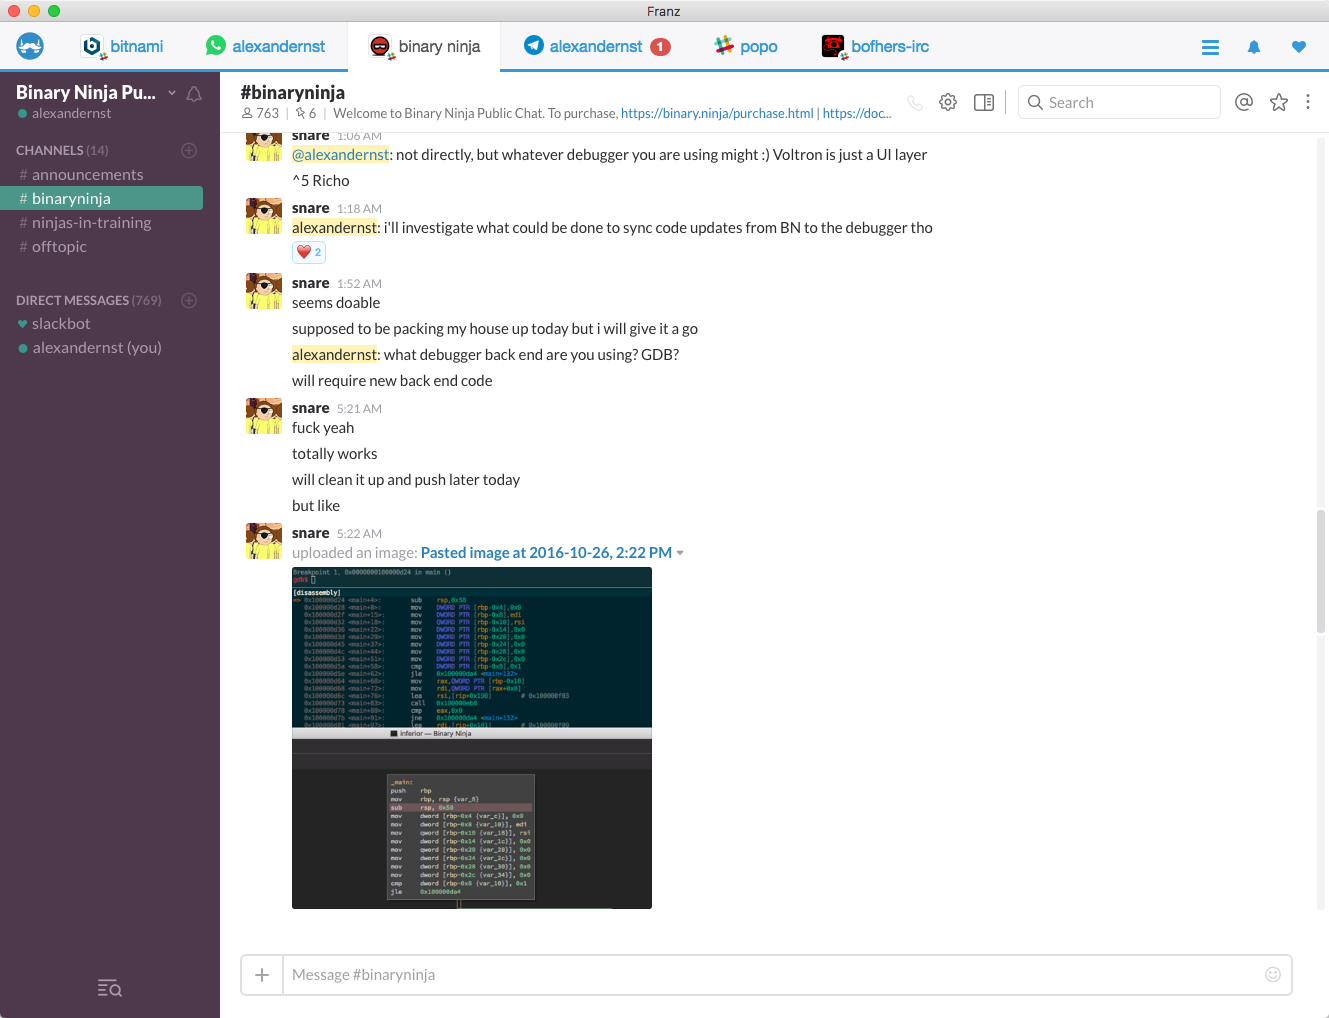Click the add channel plus icon
Screen dimensions: 1329x1018
pyautogui.click(x=189, y=150)
